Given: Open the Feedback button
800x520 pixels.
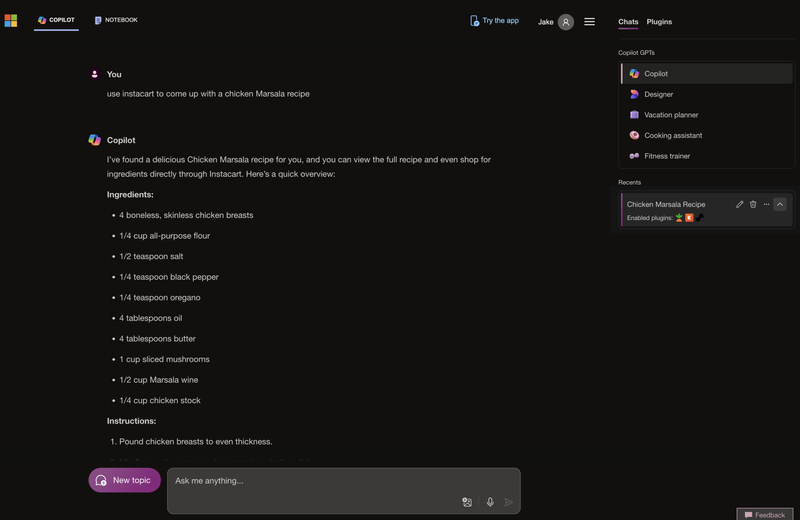Looking at the screenshot, I should click(765, 514).
